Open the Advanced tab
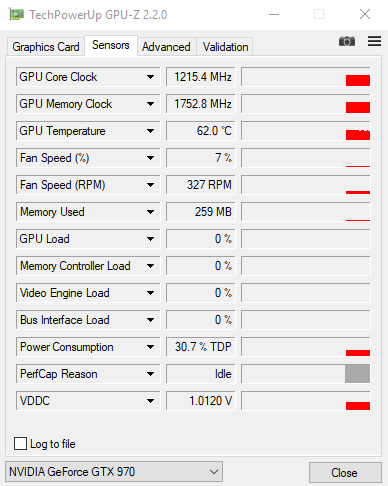The image size is (388, 486). [166, 47]
